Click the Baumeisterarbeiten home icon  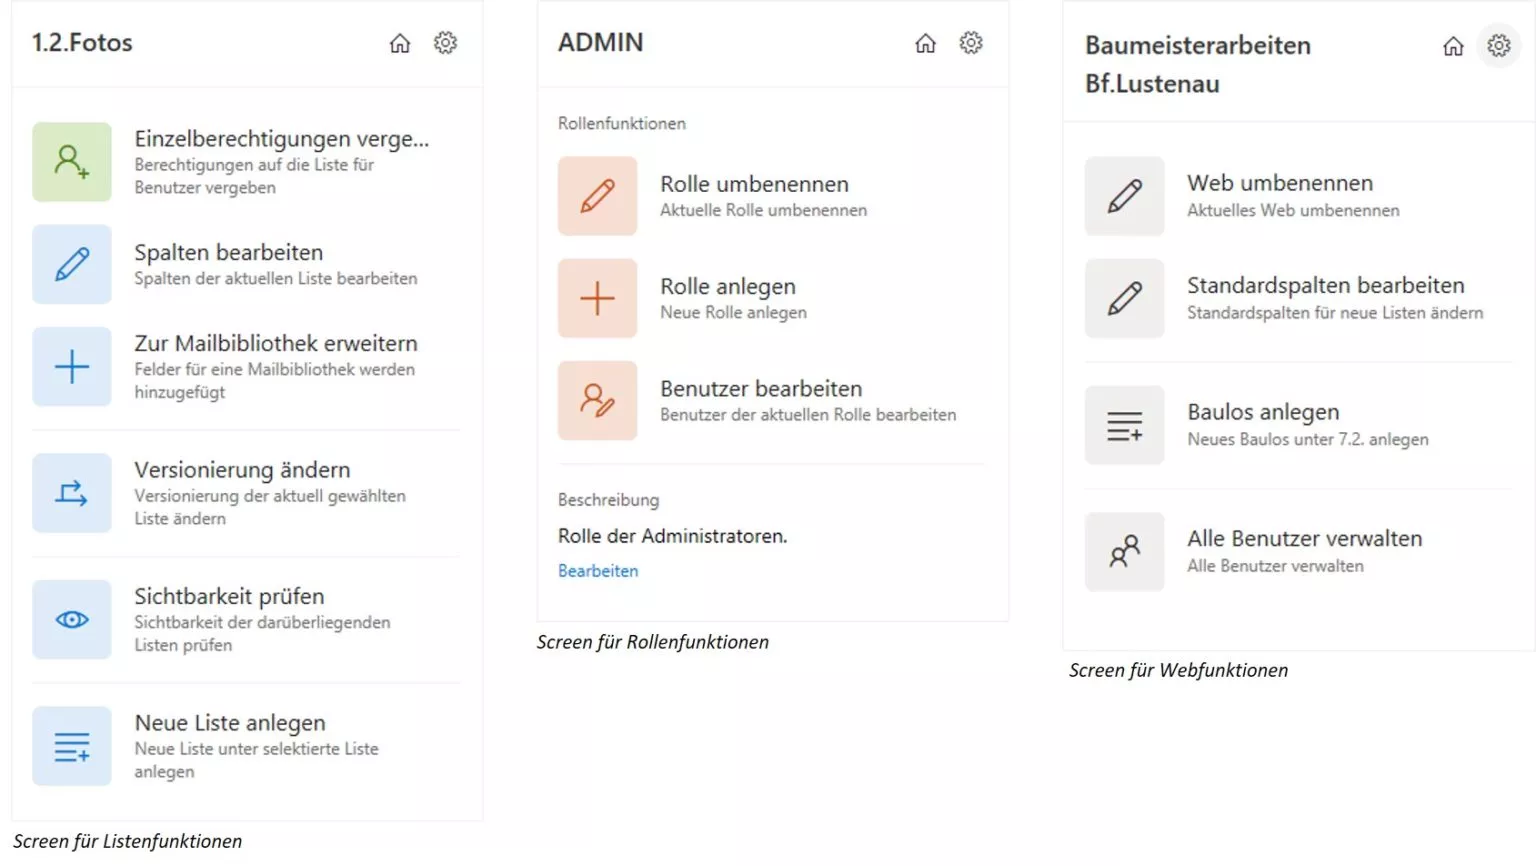pyautogui.click(x=1452, y=46)
